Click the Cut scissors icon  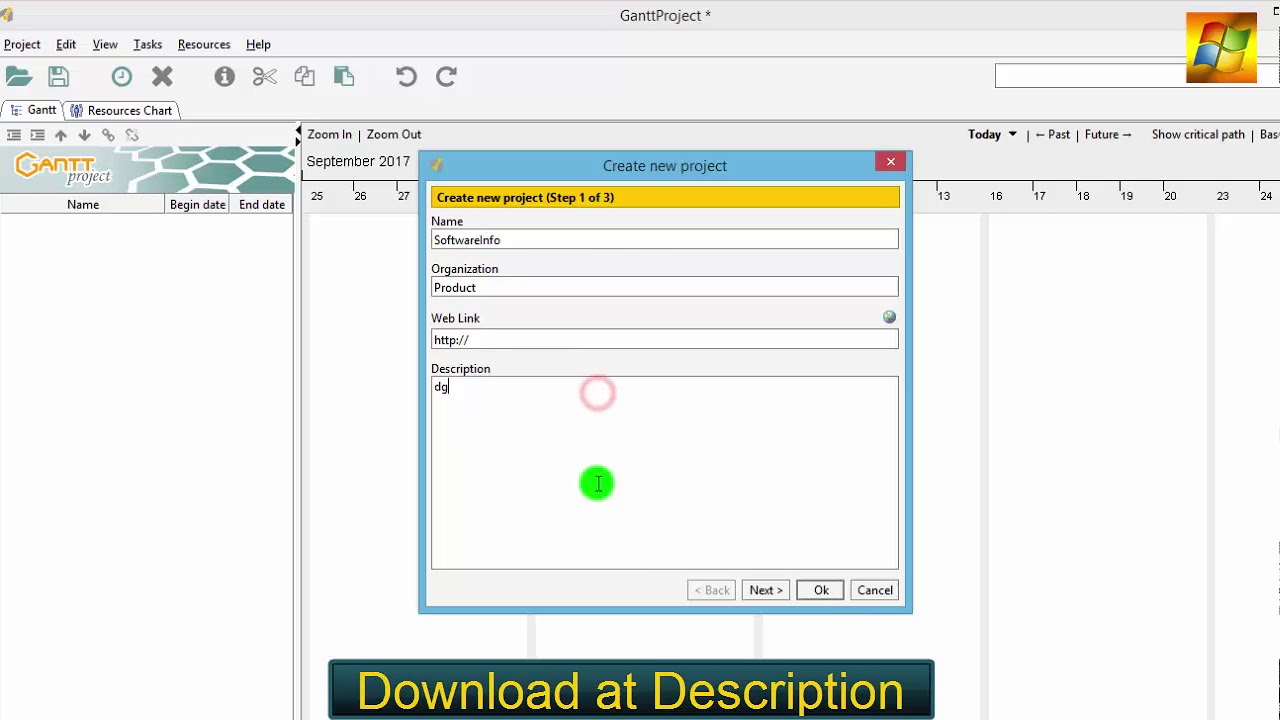click(265, 76)
